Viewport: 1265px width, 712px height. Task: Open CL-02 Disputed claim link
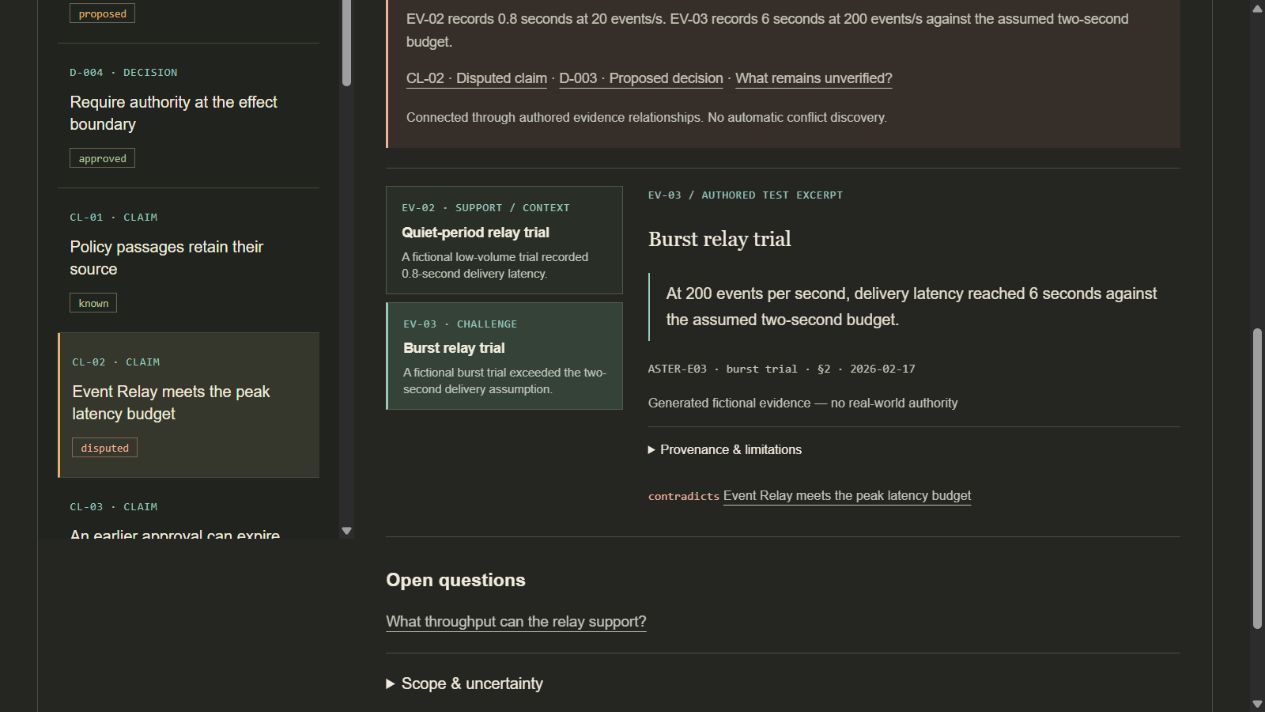click(x=476, y=78)
